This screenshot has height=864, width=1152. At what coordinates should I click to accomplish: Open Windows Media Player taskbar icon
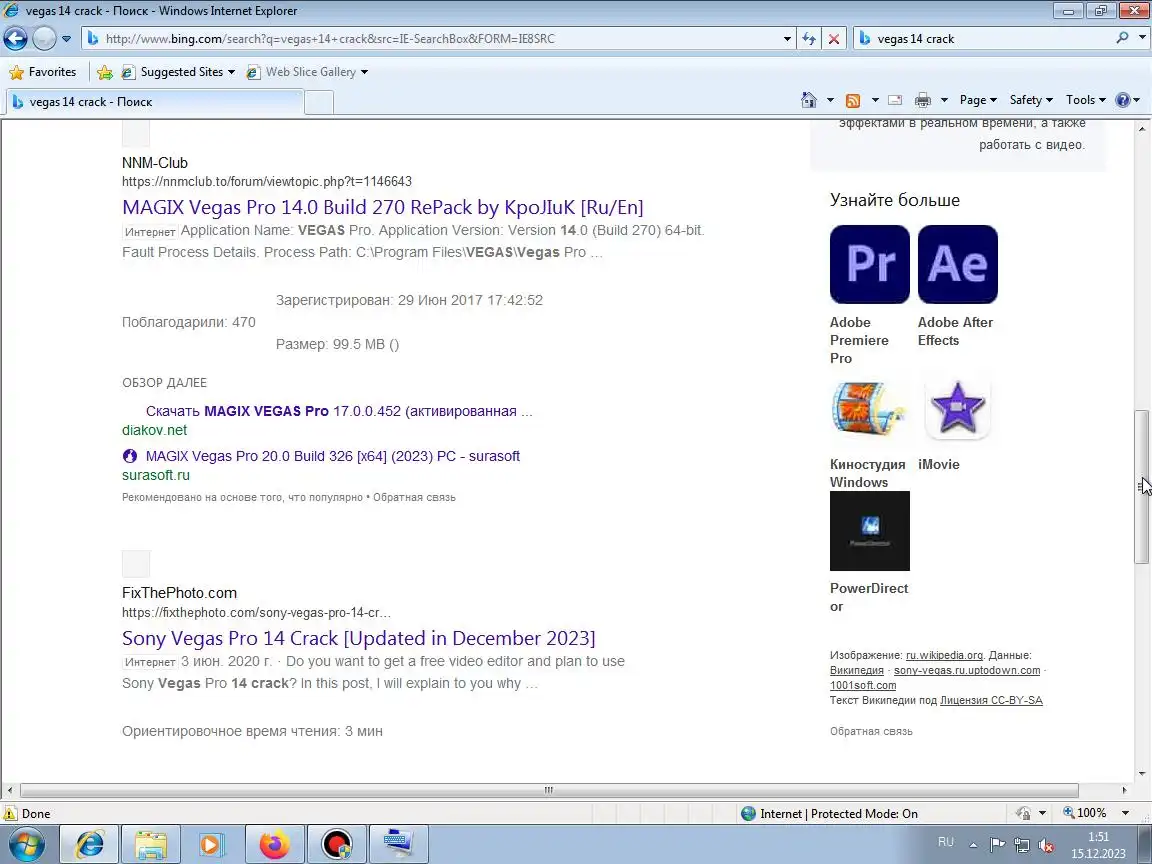click(x=212, y=844)
